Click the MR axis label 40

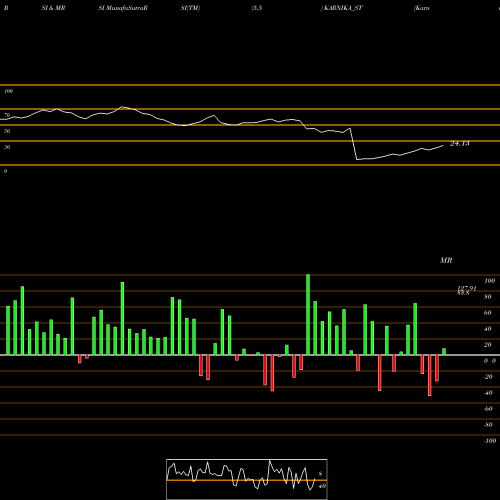click(488, 329)
